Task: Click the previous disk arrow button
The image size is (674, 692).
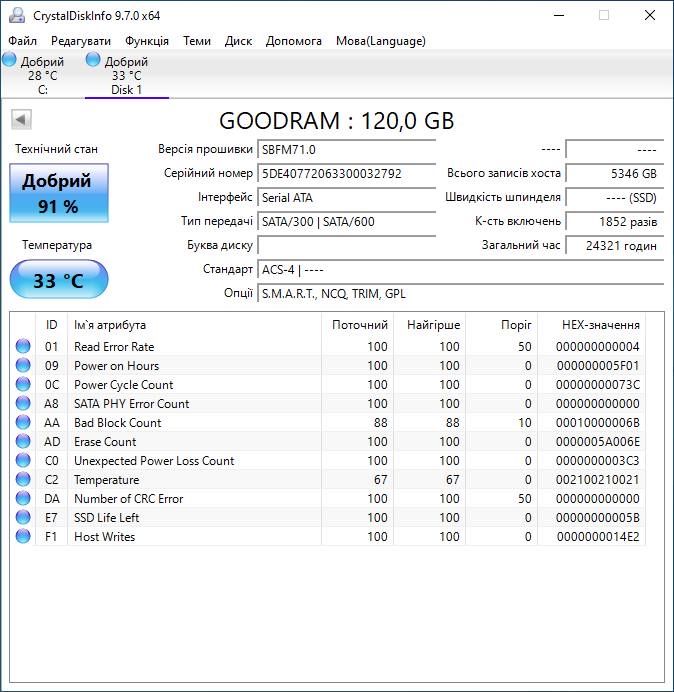Action: tap(21, 119)
